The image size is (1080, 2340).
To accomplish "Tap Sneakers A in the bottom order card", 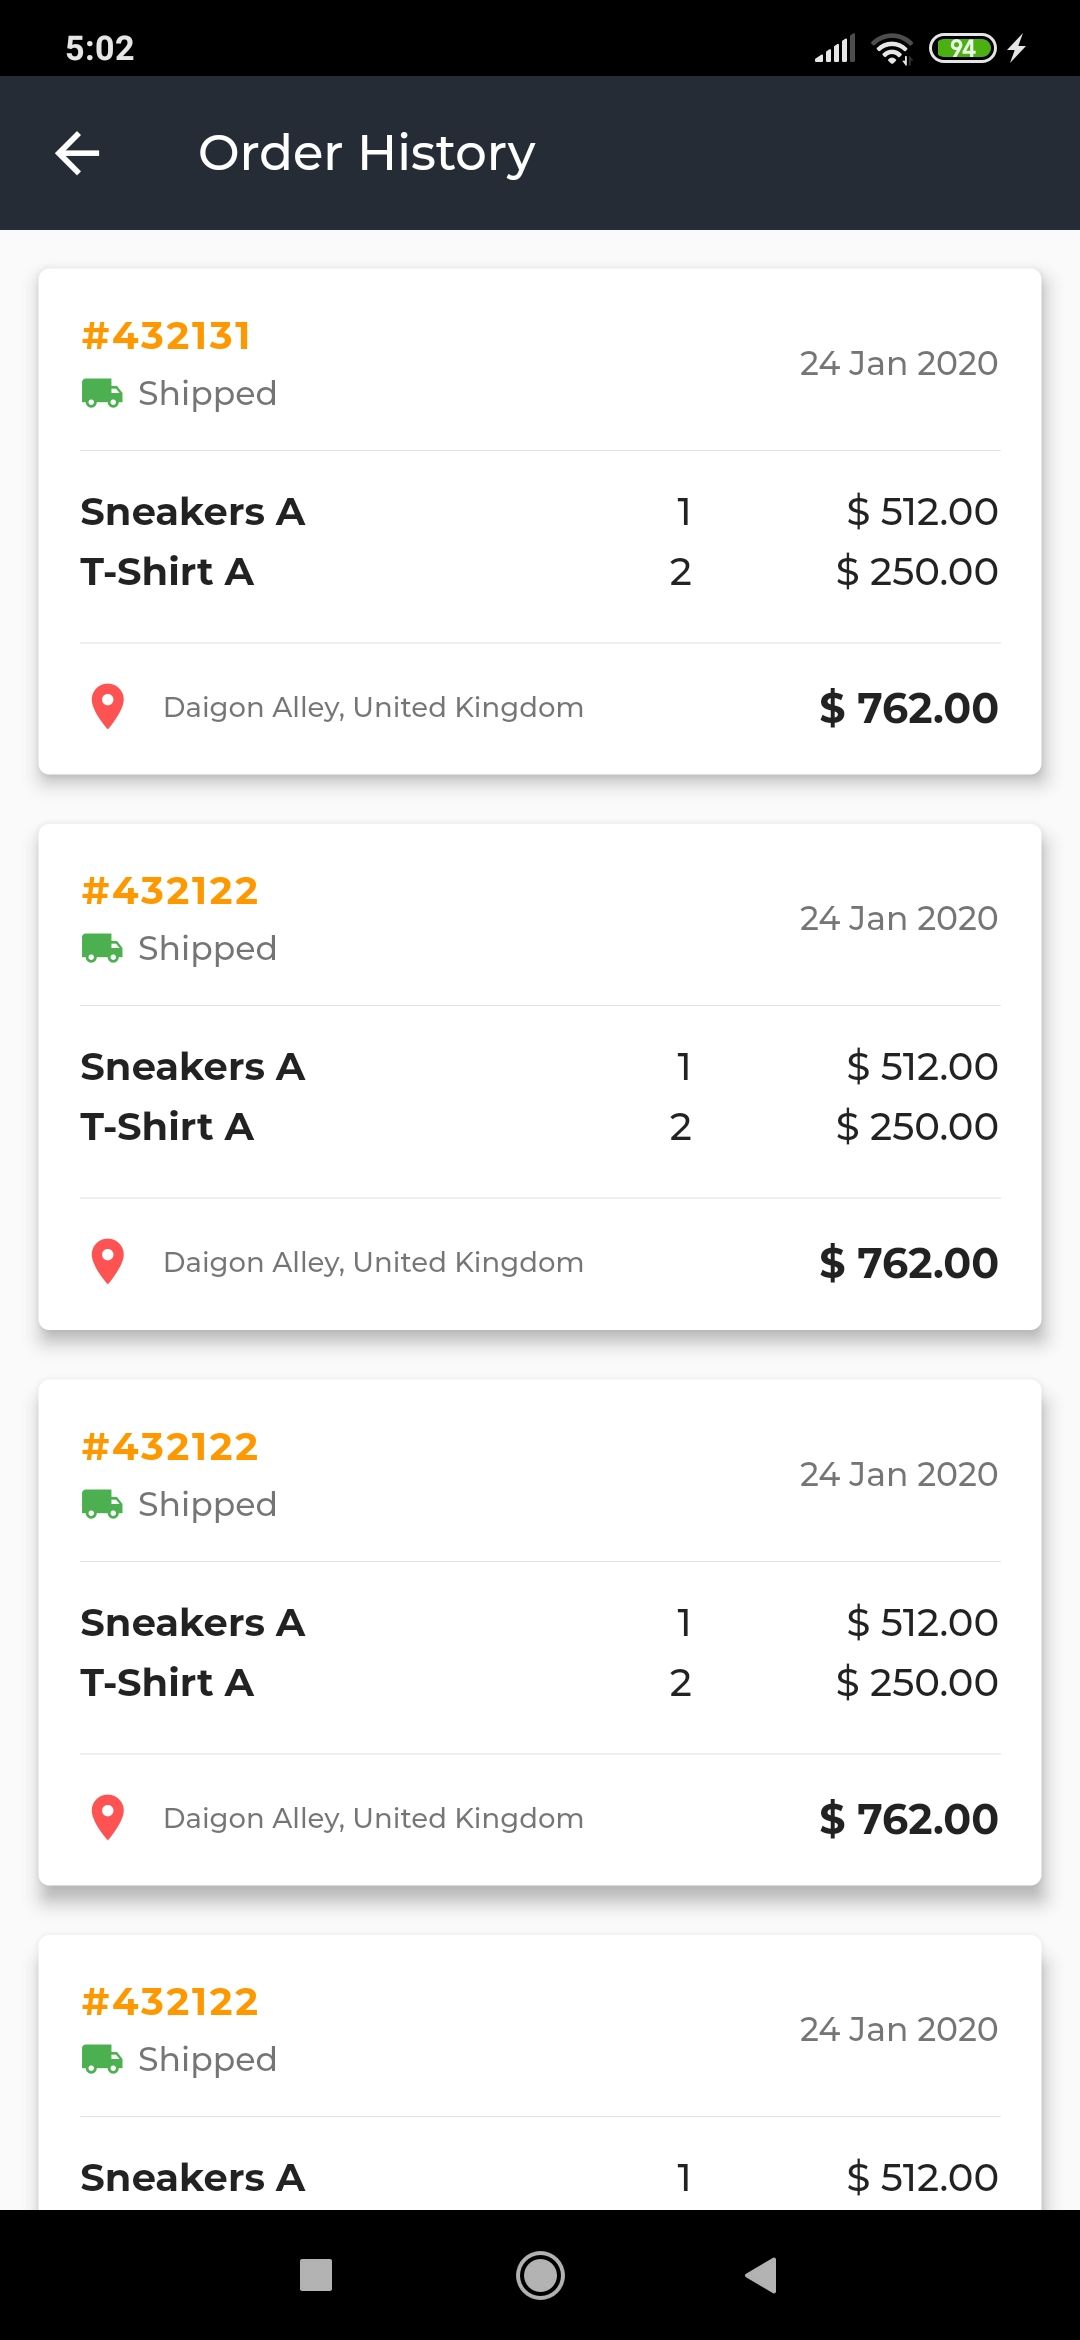I will (193, 2177).
